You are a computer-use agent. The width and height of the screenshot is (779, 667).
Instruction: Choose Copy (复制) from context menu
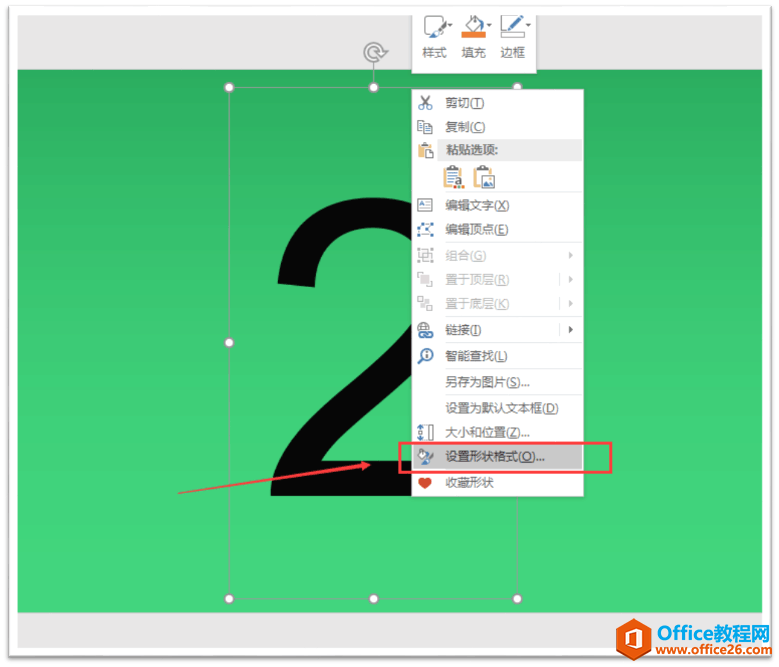pyautogui.click(x=498, y=127)
